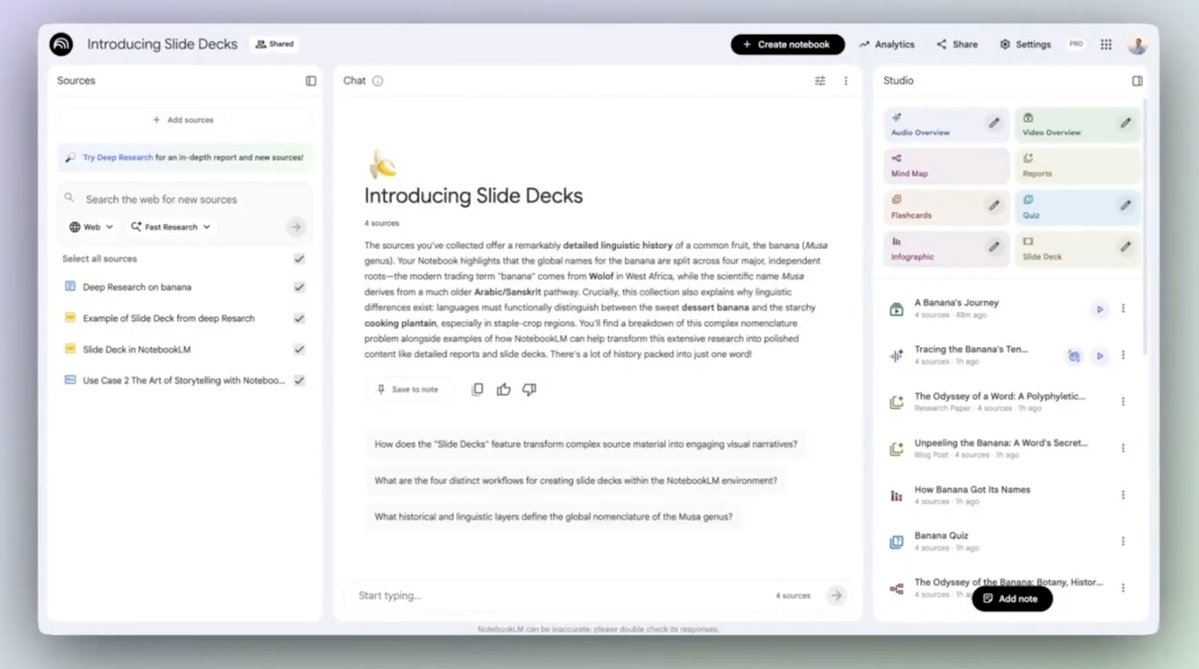The image size is (1199, 669).
Task: Open options menu for A Banana's Journey
Action: [x=1122, y=309]
